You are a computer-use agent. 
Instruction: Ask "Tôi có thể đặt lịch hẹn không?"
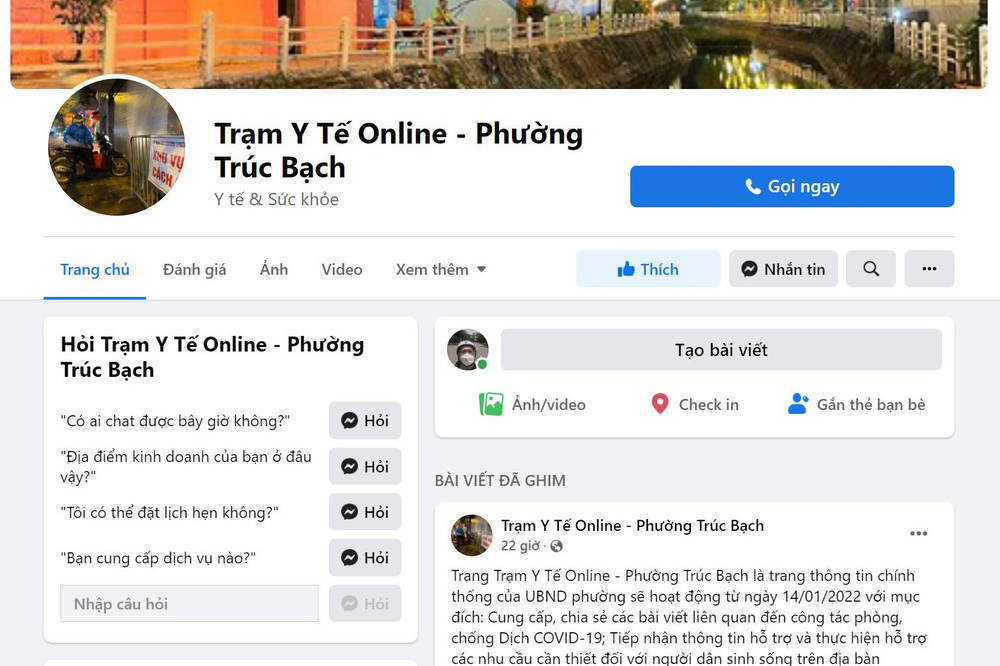point(365,512)
